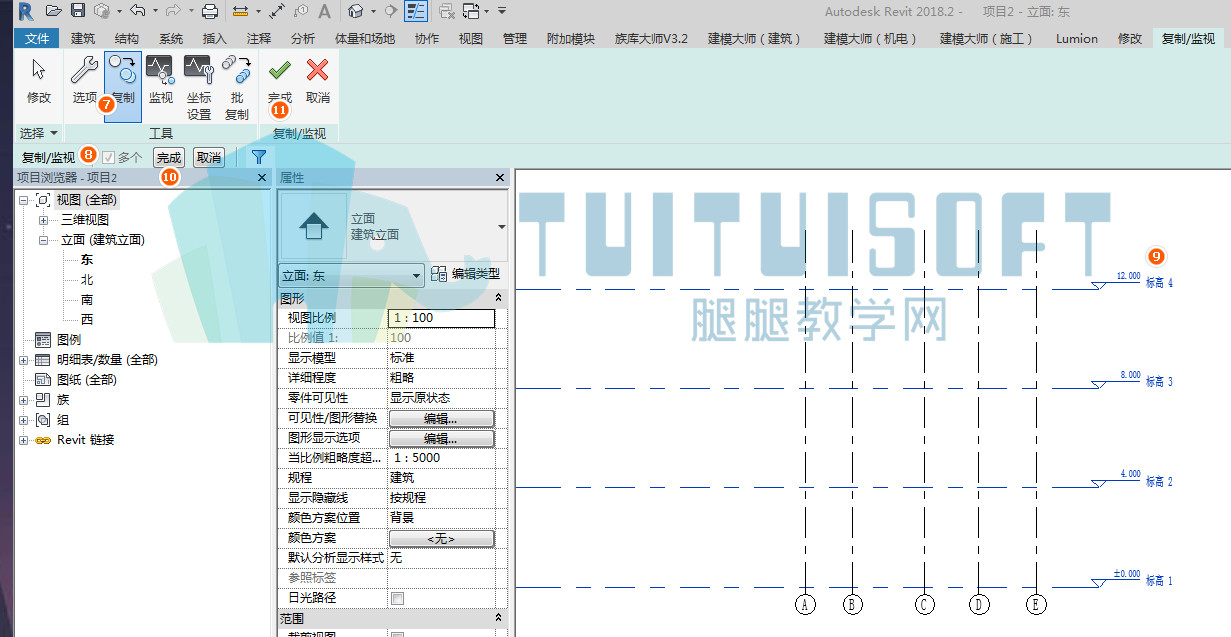Select the Modify arrow tool
Viewport: 1231px width, 637px height.
[39, 81]
